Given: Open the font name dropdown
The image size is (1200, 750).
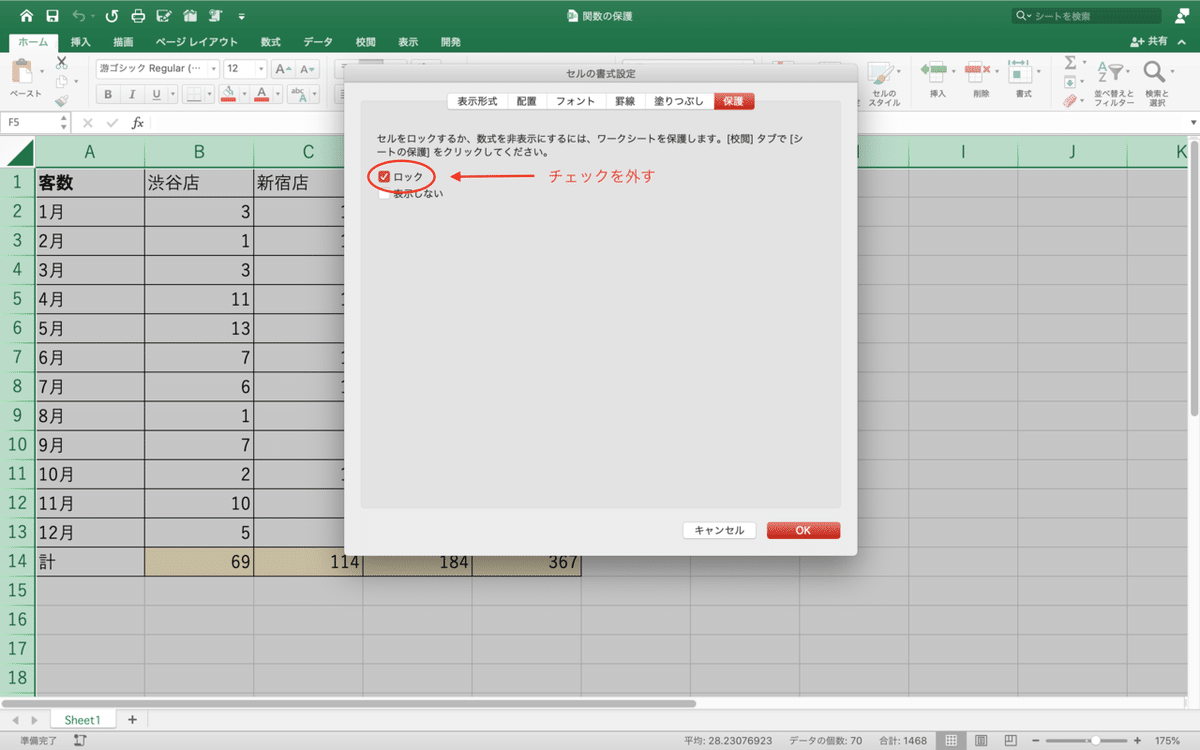Looking at the screenshot, I should (213, 69).
